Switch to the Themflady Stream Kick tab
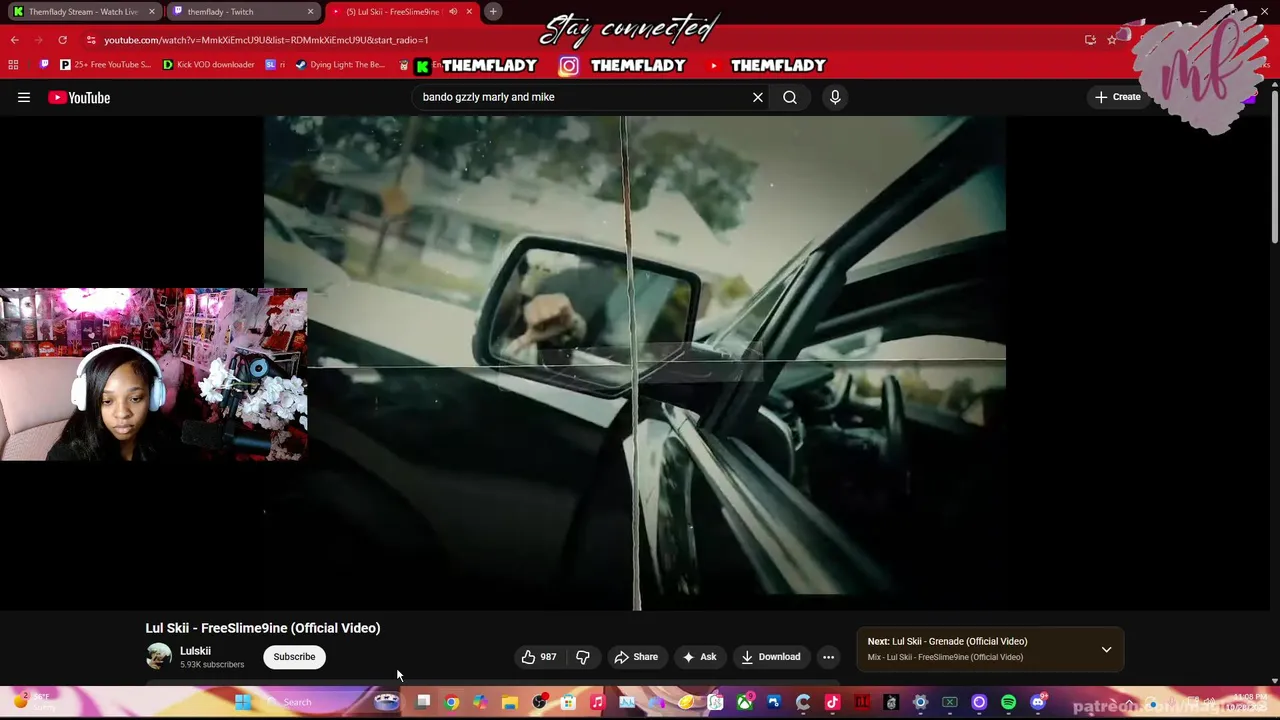The height and width of the screenshot is (720, 1280). [82, 11]
